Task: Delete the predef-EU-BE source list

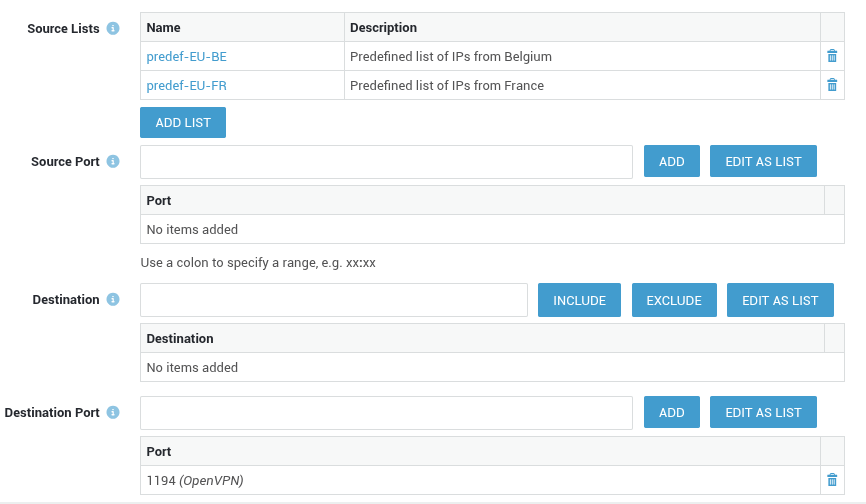Action: coord(832,56)
